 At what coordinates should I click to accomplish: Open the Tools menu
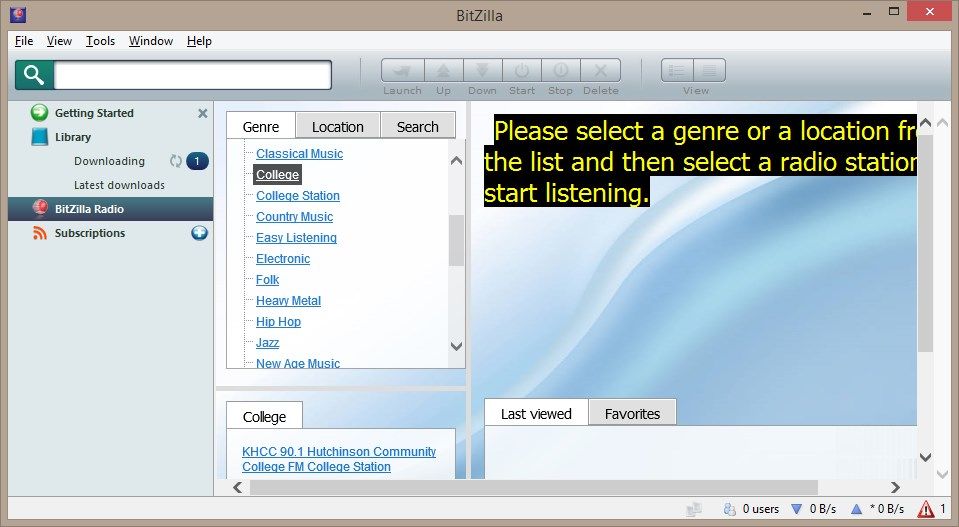tap(100, 41)
